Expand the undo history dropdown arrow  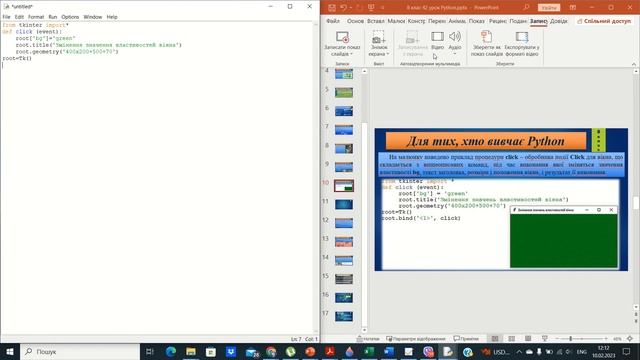pos(351,7)
